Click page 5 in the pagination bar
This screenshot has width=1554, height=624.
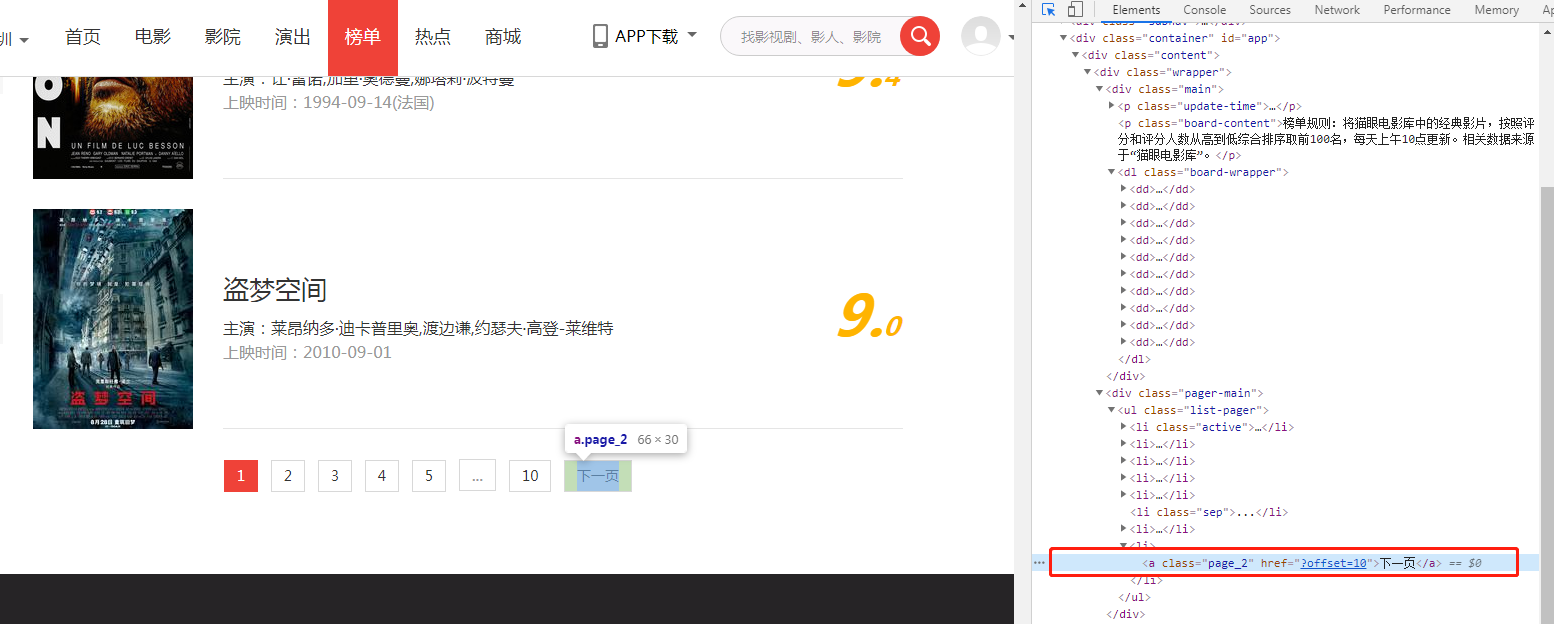pyautogui.click(x=428, y=475)
